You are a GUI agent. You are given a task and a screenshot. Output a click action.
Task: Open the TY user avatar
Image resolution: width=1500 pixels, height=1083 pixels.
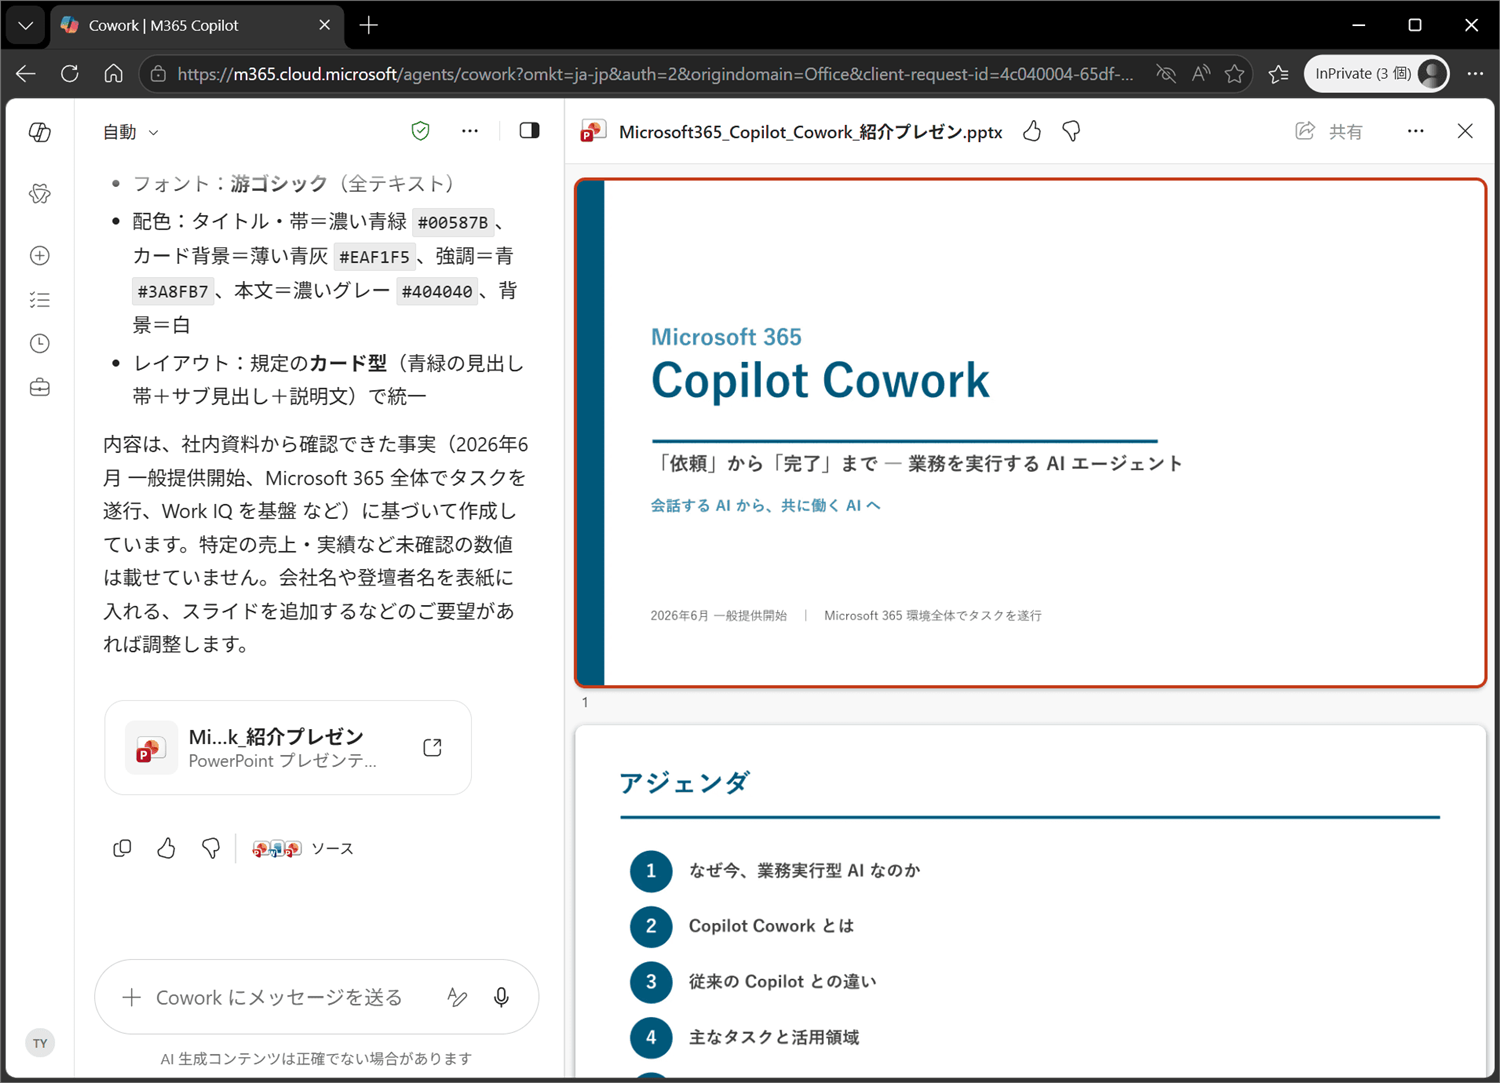(40, 1043)
